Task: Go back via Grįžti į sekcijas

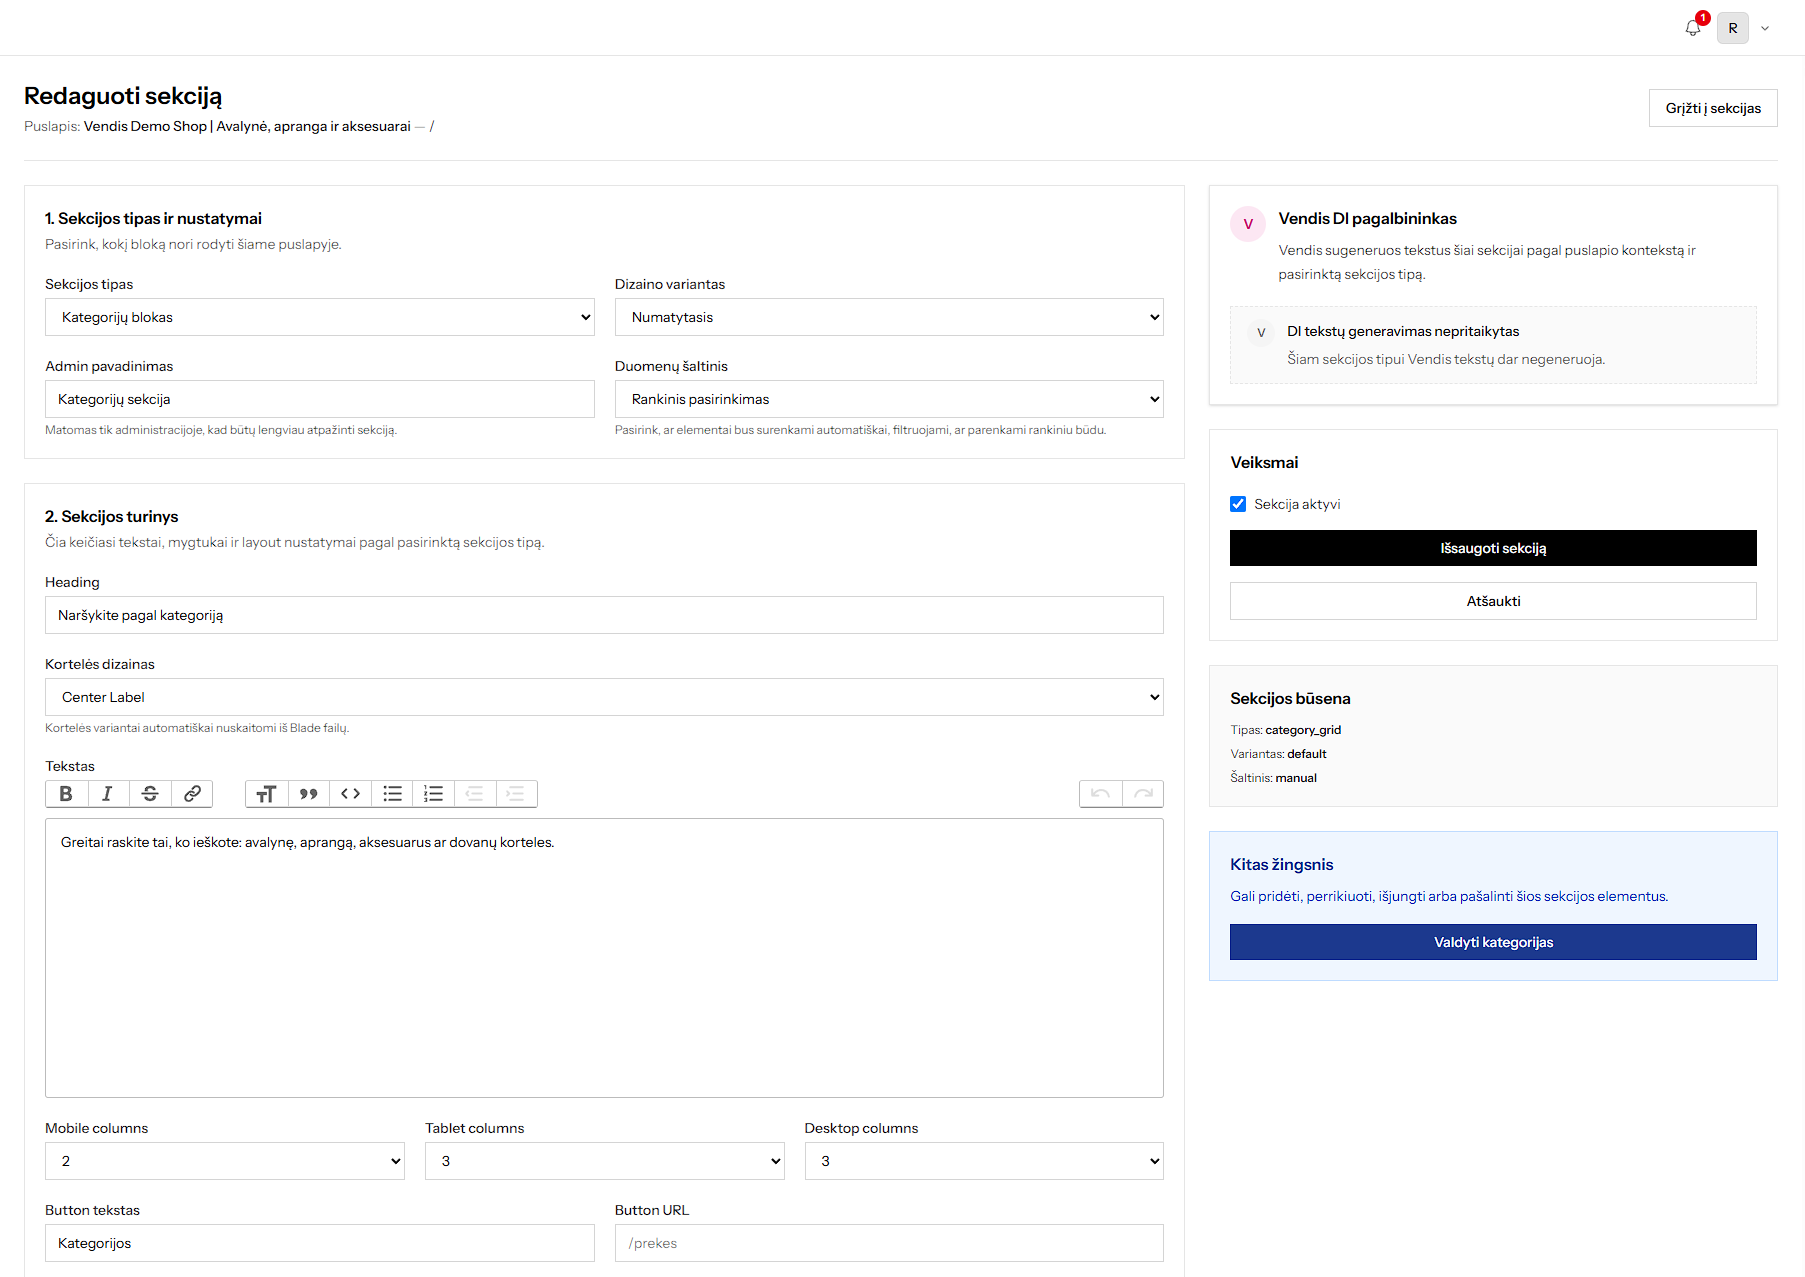Action: (1713, 108)
